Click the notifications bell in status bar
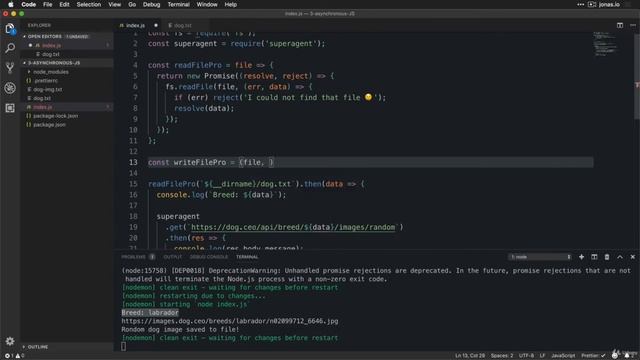640x360 pixels. pos(627,356)
